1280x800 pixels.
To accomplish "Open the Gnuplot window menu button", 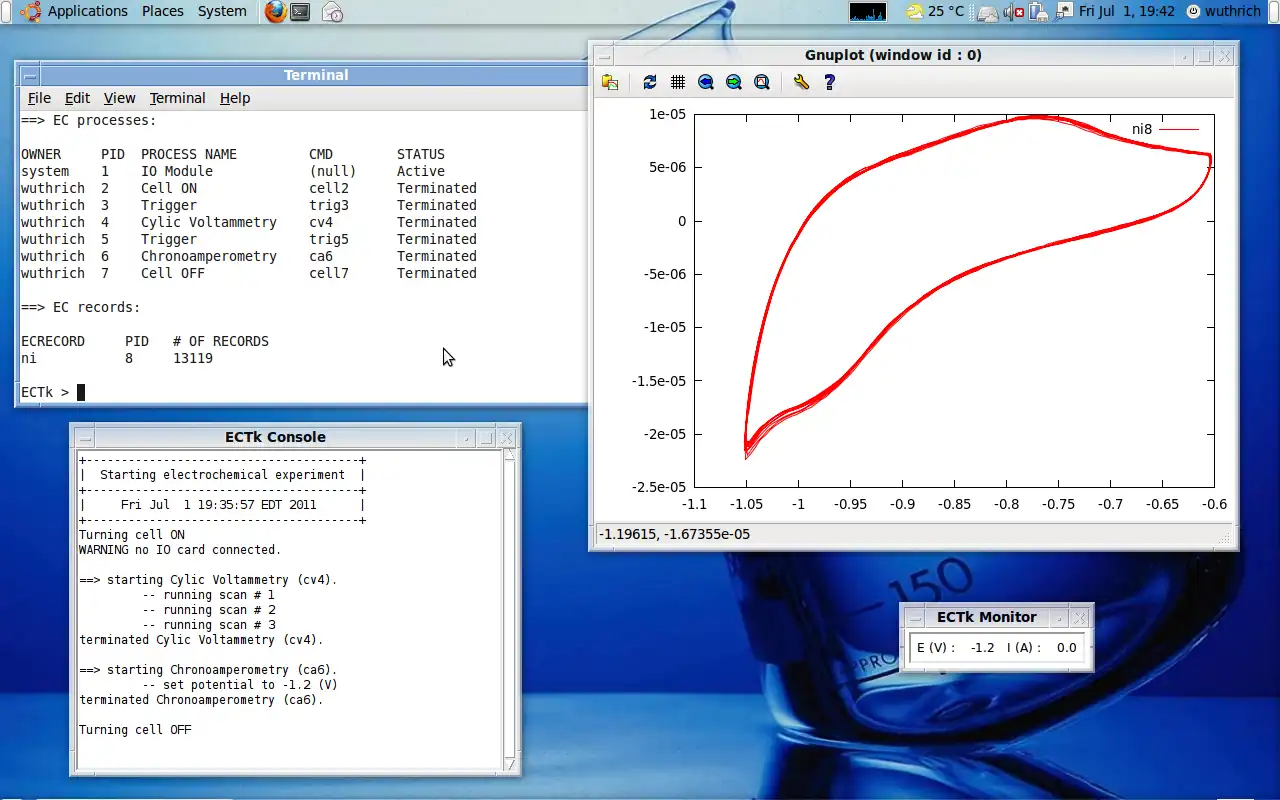I will [x=603, y=55].
